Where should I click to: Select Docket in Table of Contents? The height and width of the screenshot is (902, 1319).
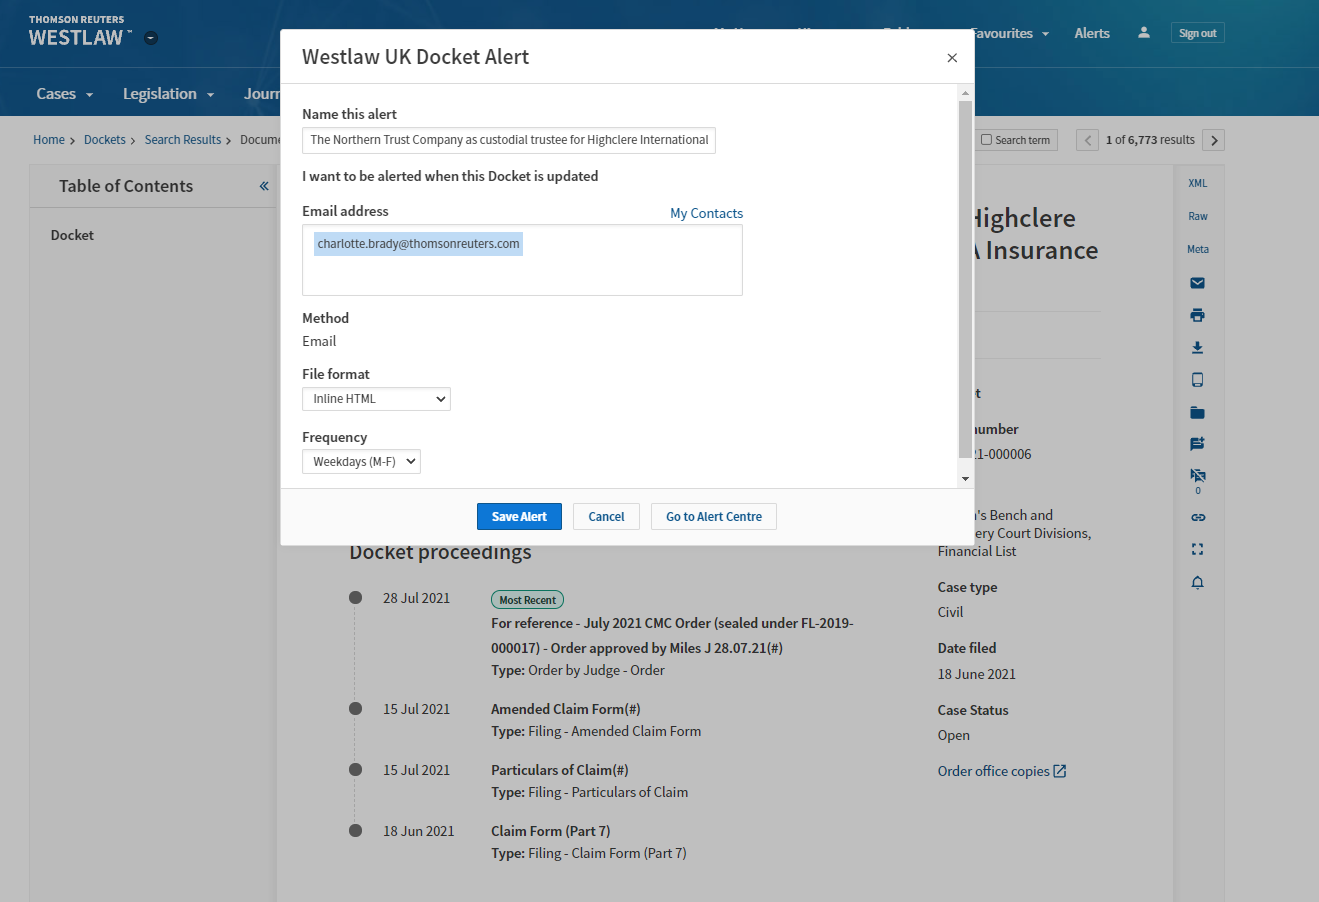click(72, 235)
